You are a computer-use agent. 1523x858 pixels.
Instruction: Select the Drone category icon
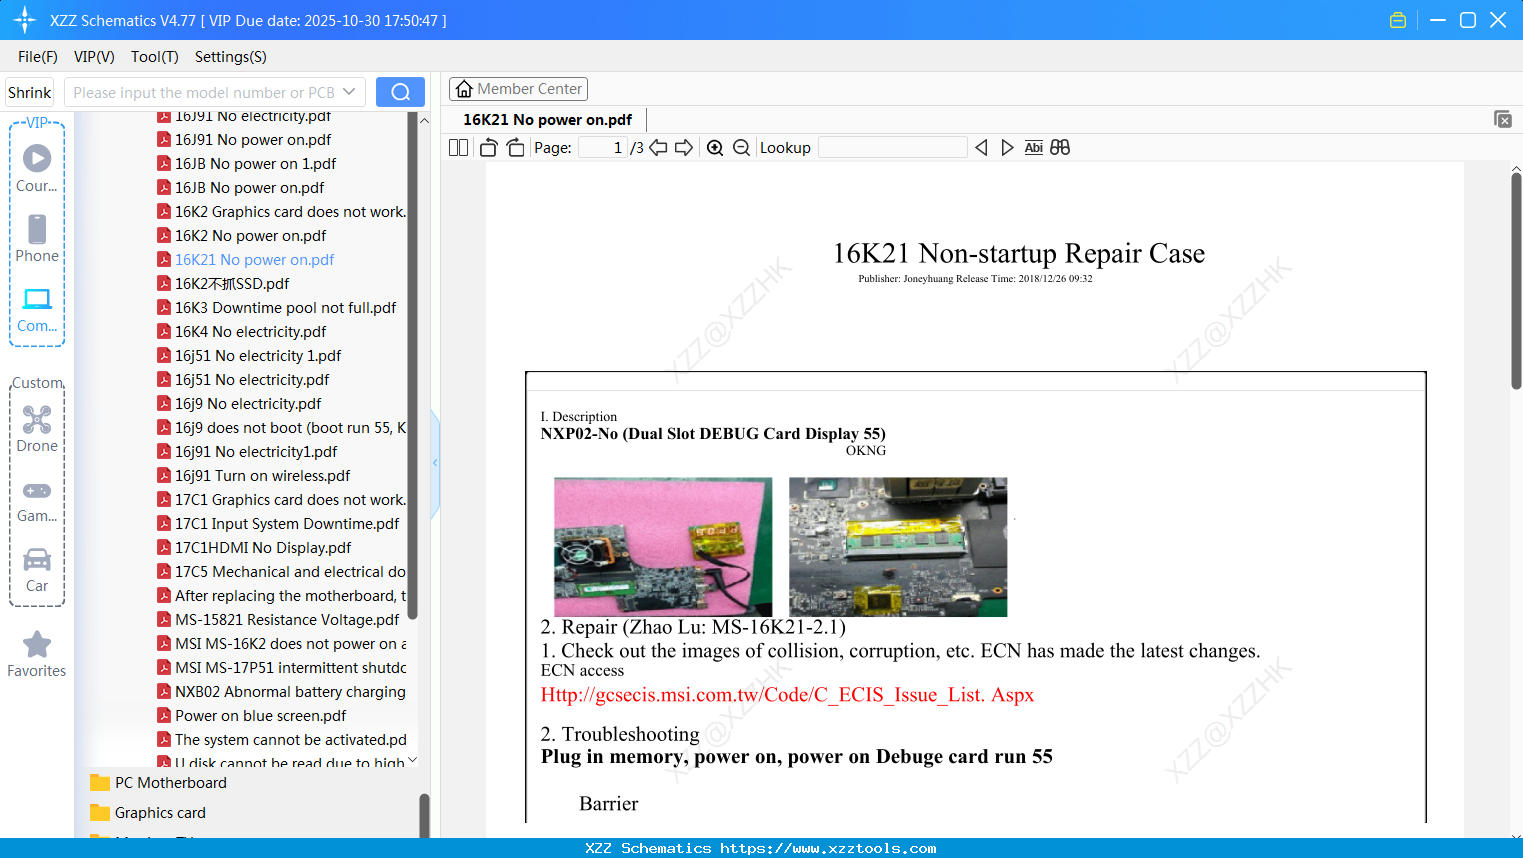(37, 429)
